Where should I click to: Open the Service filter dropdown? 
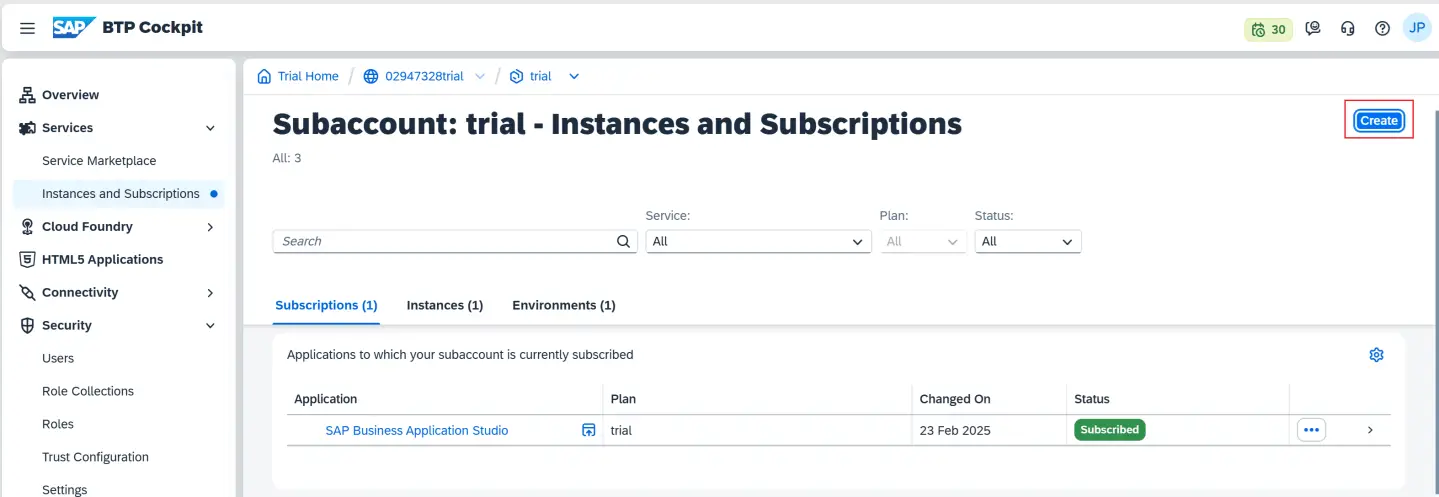point(758,241)
